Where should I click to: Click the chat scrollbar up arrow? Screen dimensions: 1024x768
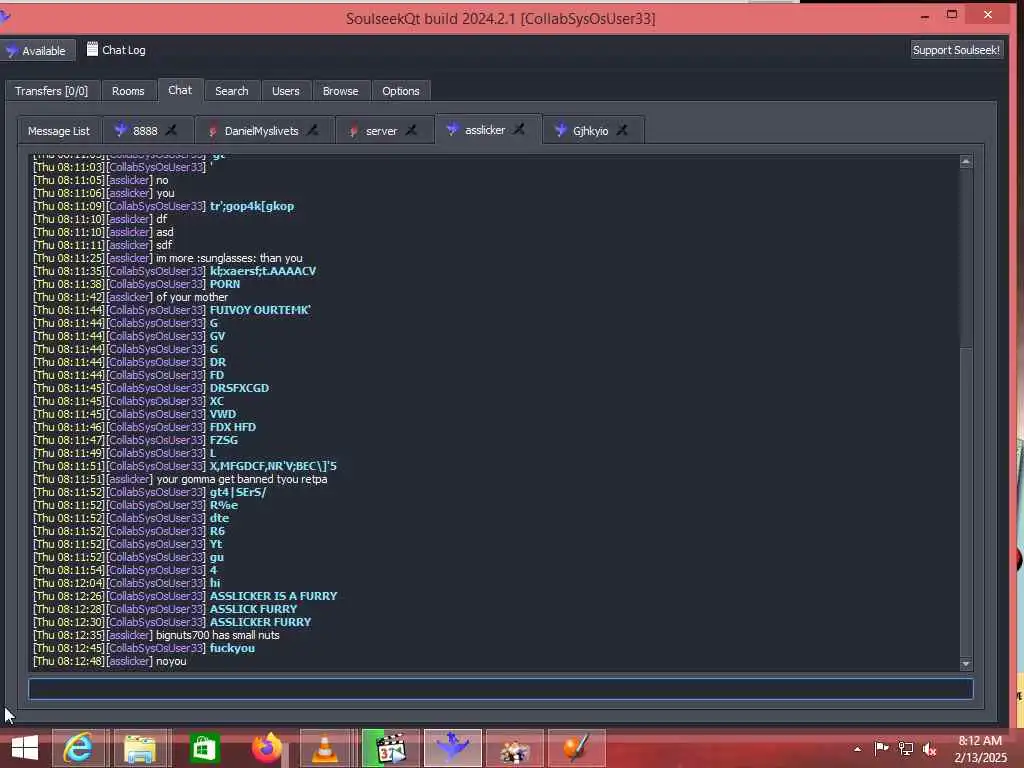(x=966, y=161)
